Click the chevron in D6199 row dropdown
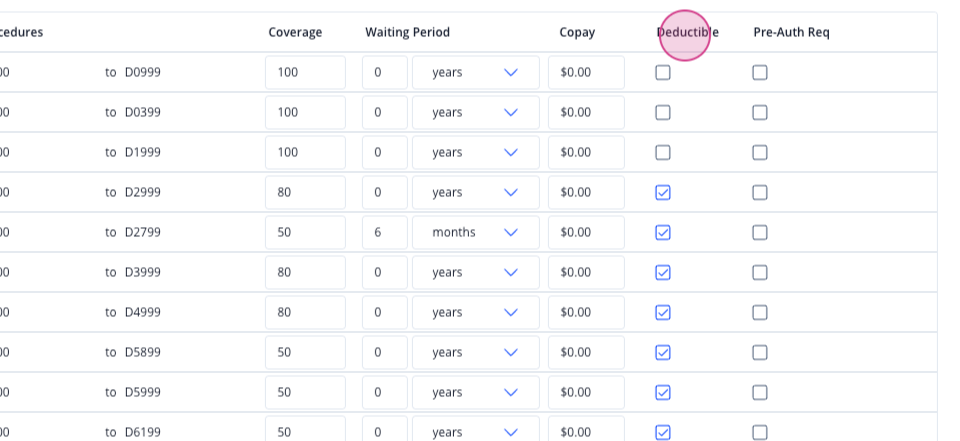 [x=511, y=432]
